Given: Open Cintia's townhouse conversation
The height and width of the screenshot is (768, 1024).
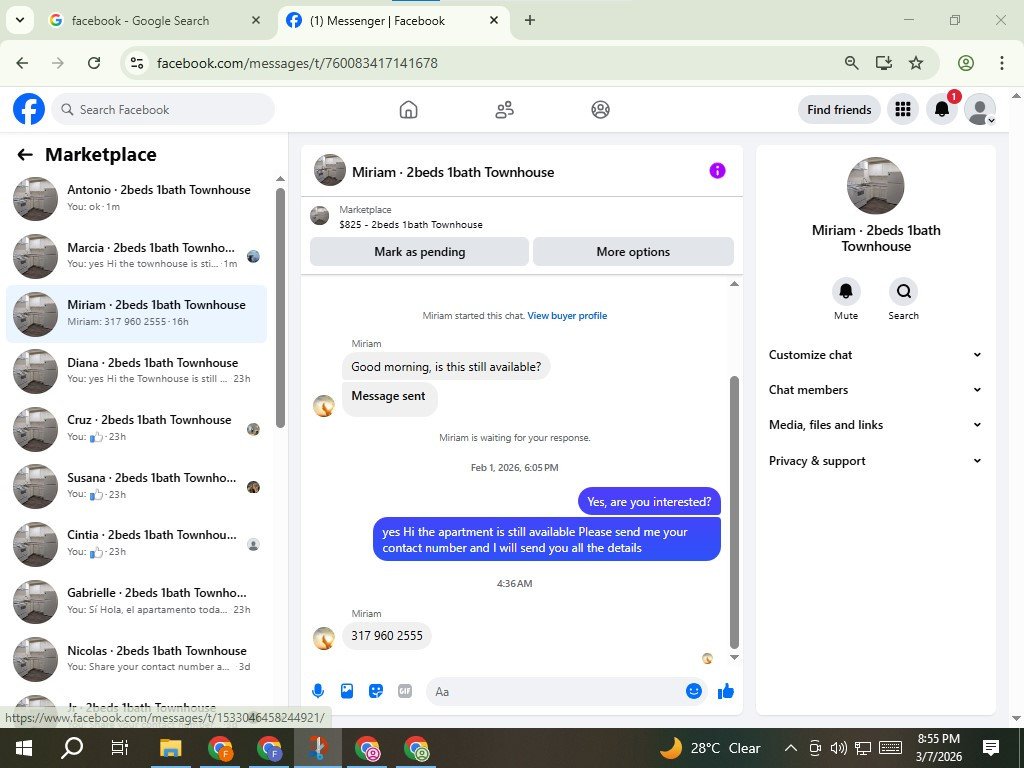Looking at the screenshot, I should pyautogui.click(x=137, y=543).
